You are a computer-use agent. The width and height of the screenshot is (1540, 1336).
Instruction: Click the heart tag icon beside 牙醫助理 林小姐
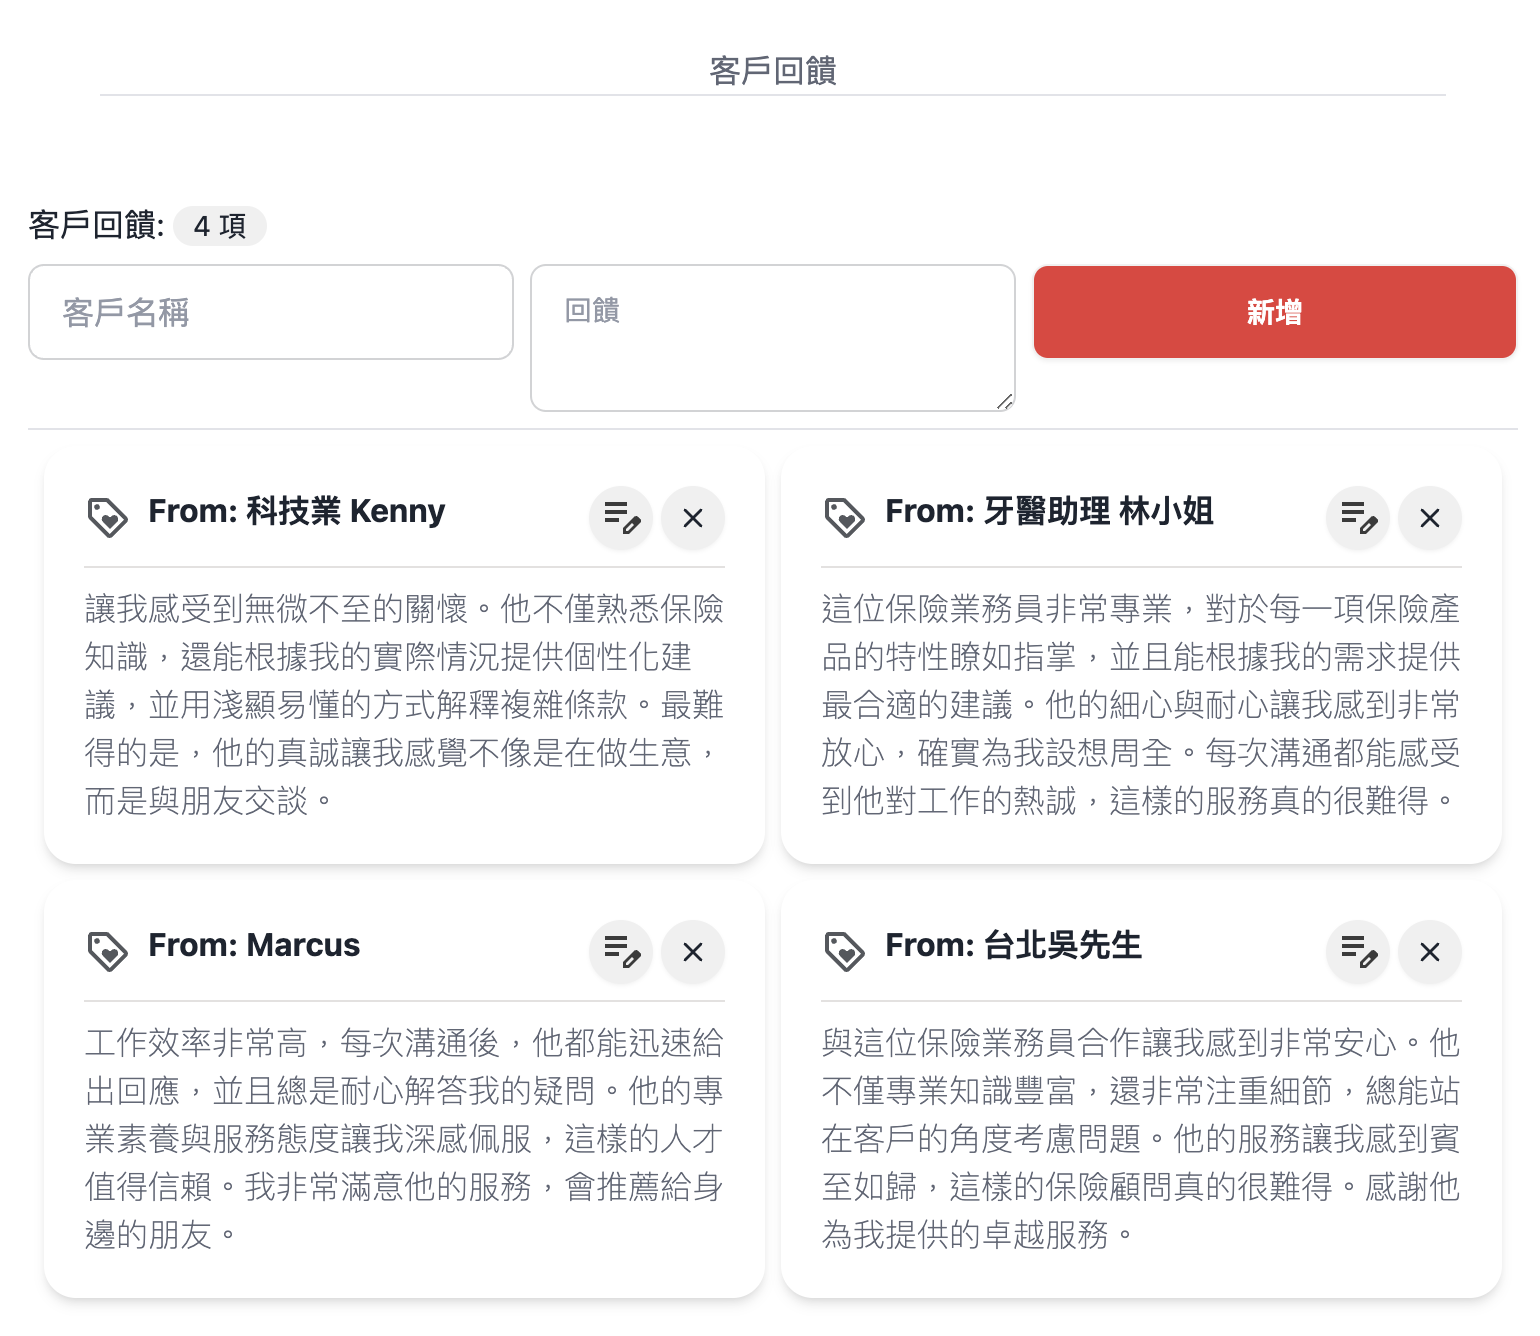tap(845, 517)
